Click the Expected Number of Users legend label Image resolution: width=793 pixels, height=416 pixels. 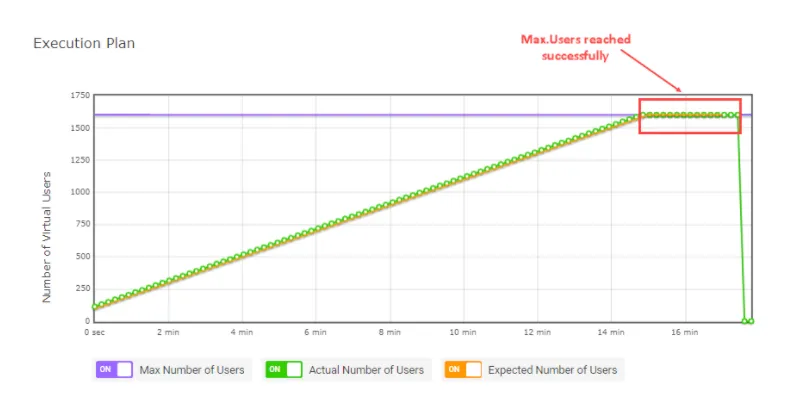pos(552,370)
